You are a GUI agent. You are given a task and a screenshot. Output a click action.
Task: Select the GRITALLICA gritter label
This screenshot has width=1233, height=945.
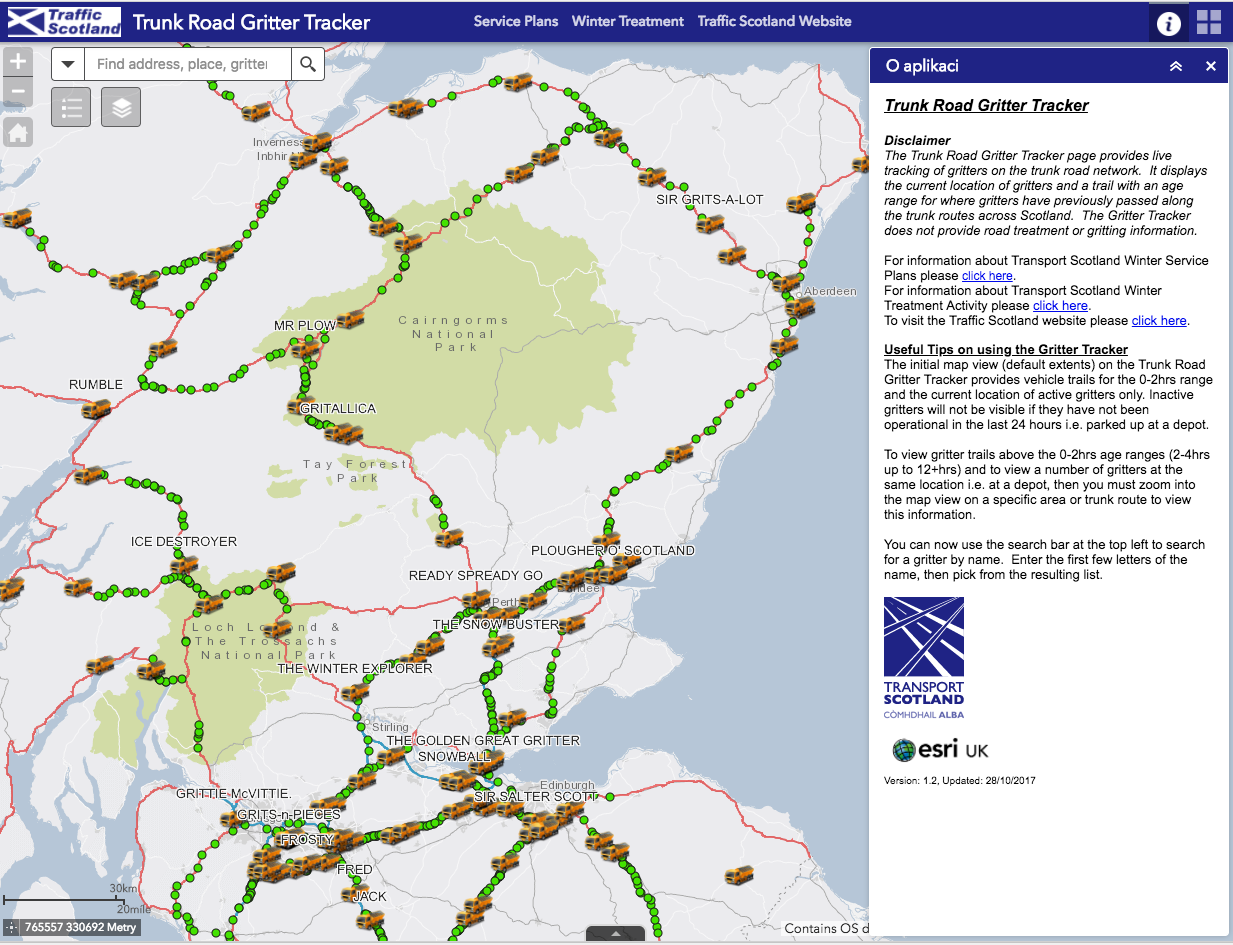338,409
